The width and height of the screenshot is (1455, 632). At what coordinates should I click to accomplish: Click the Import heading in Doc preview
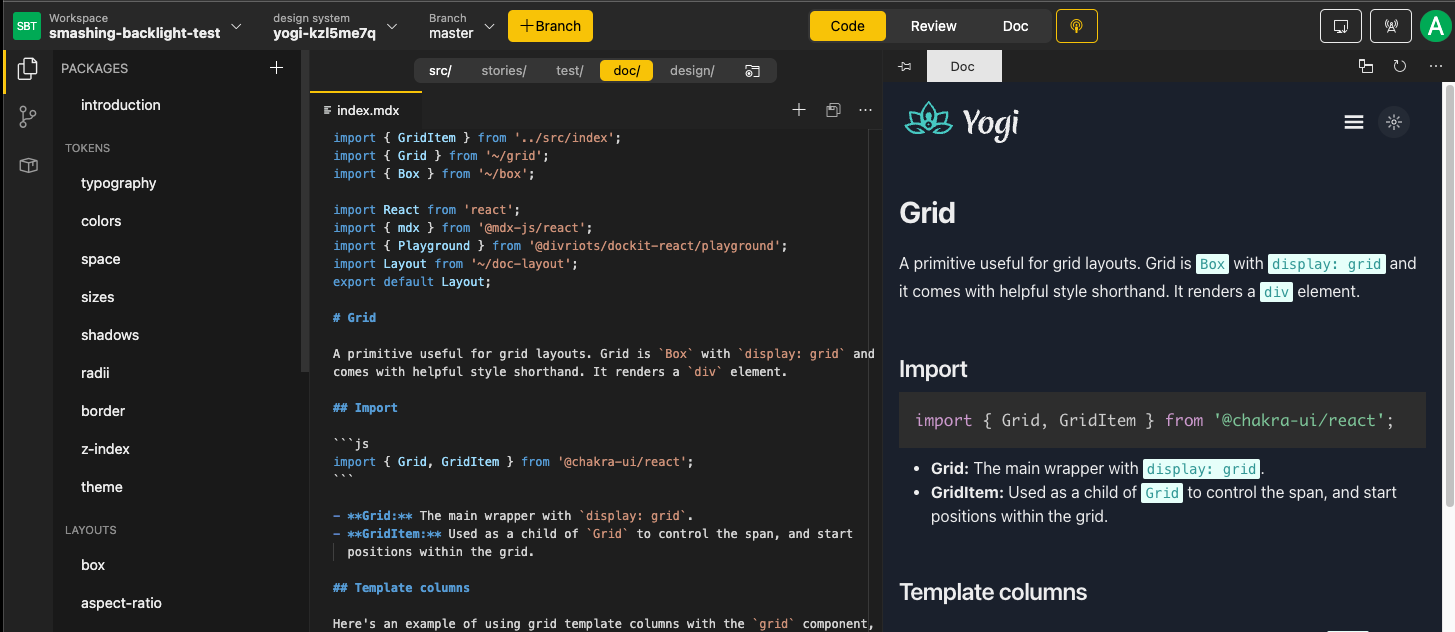point(933,369)
